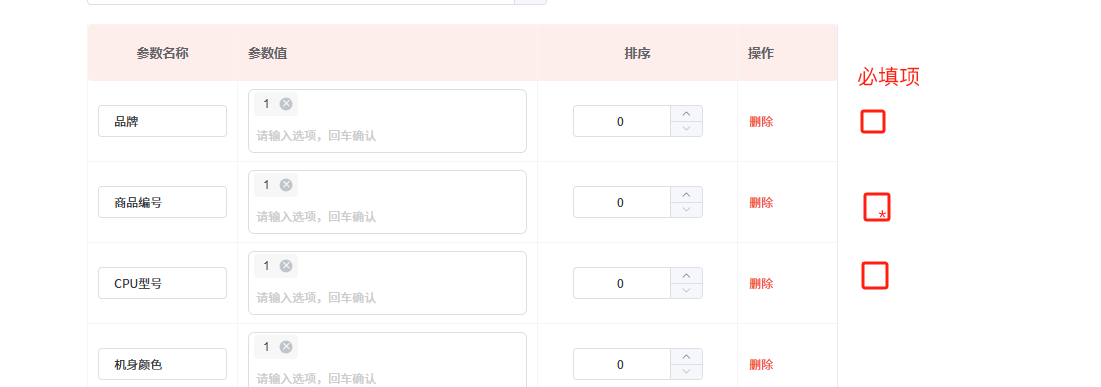Remove tag "1" from CPU型号 parameter values
The image size is (1101, 387).
(x=286, y=266)
